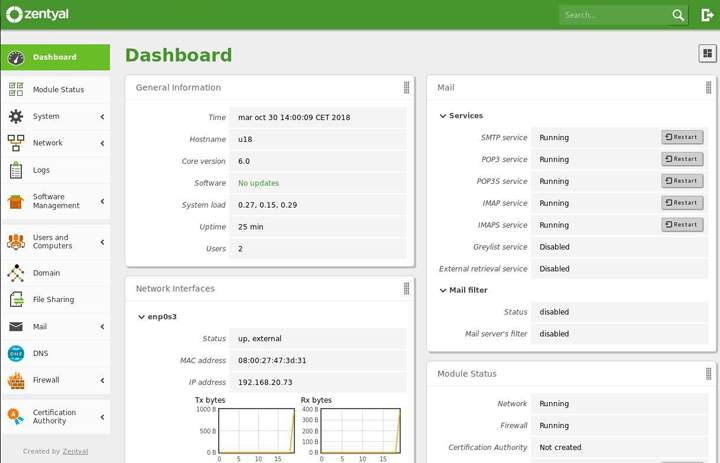The image size is (720, 463).
Task: Click the interface status up, external
Action: coord(259,339)
